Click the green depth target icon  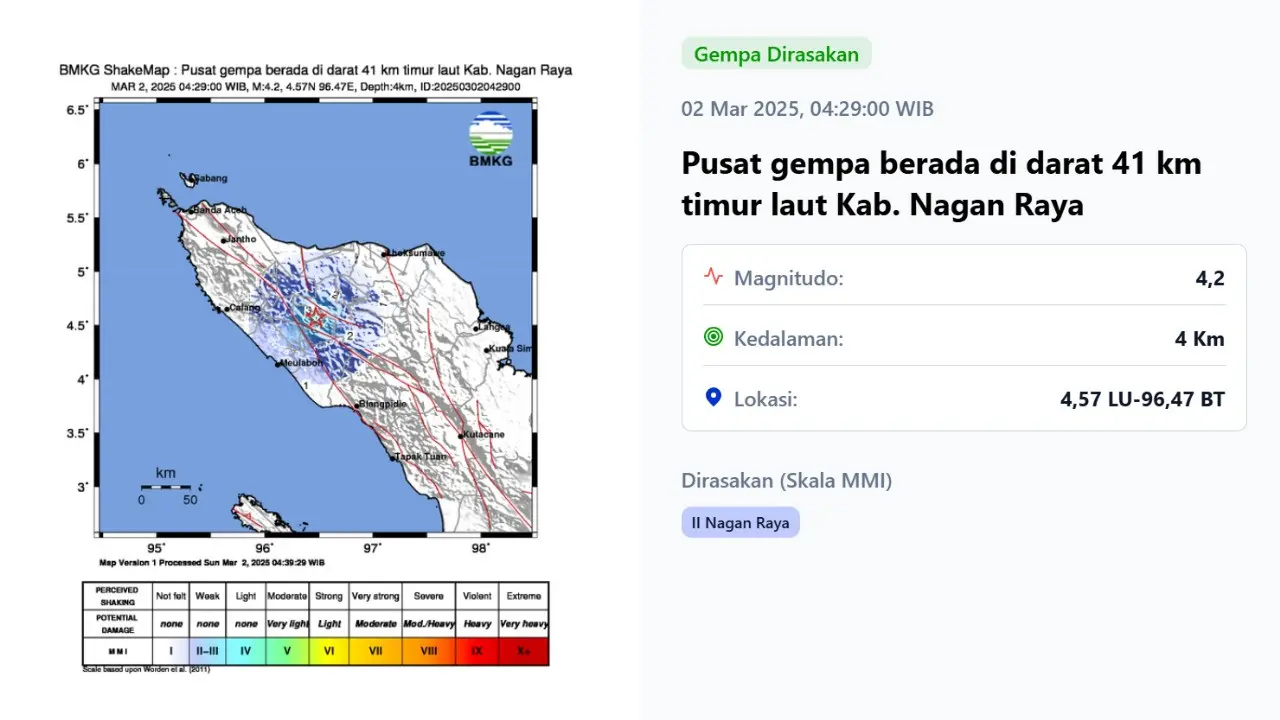tap(713, 338)
